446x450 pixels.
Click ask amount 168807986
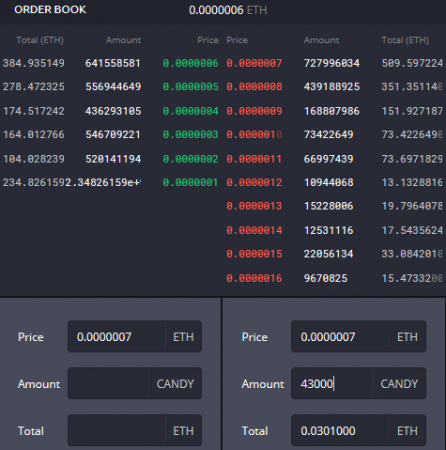click(332, 111)
